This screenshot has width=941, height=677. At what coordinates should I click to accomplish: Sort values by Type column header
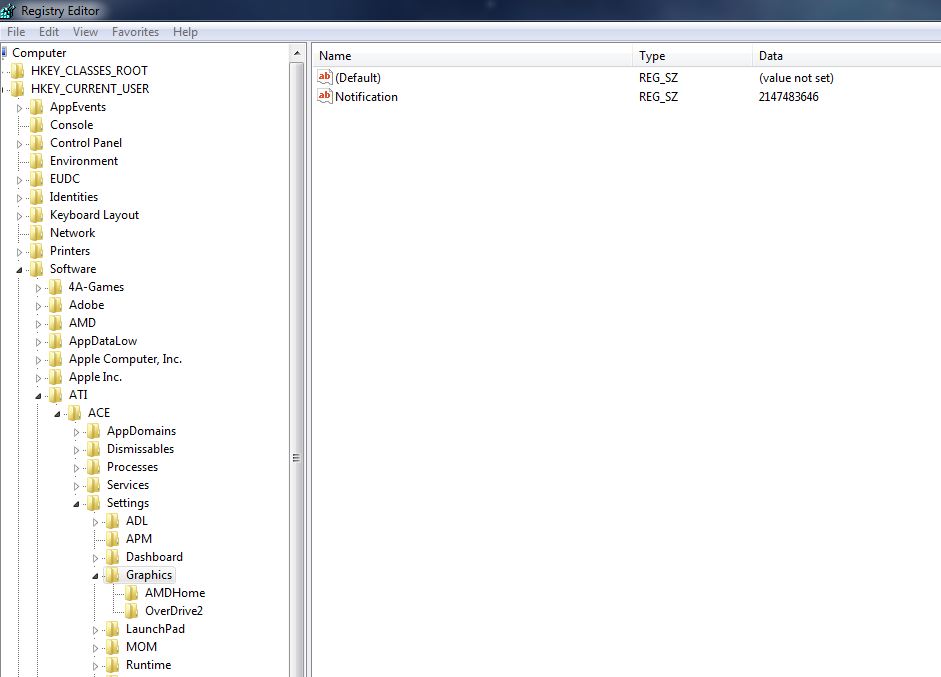pyautogui.click(x=692, y=56)
